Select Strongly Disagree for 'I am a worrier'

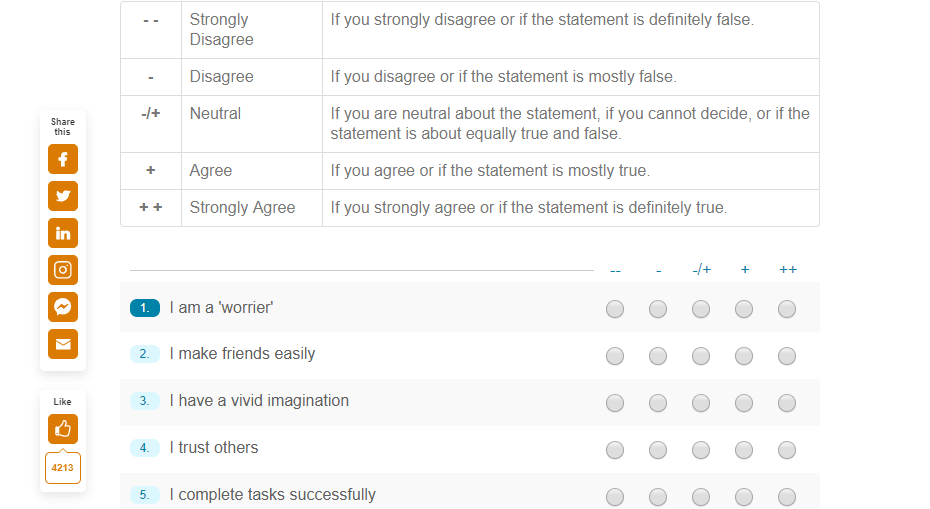click(x=615, y=309)
